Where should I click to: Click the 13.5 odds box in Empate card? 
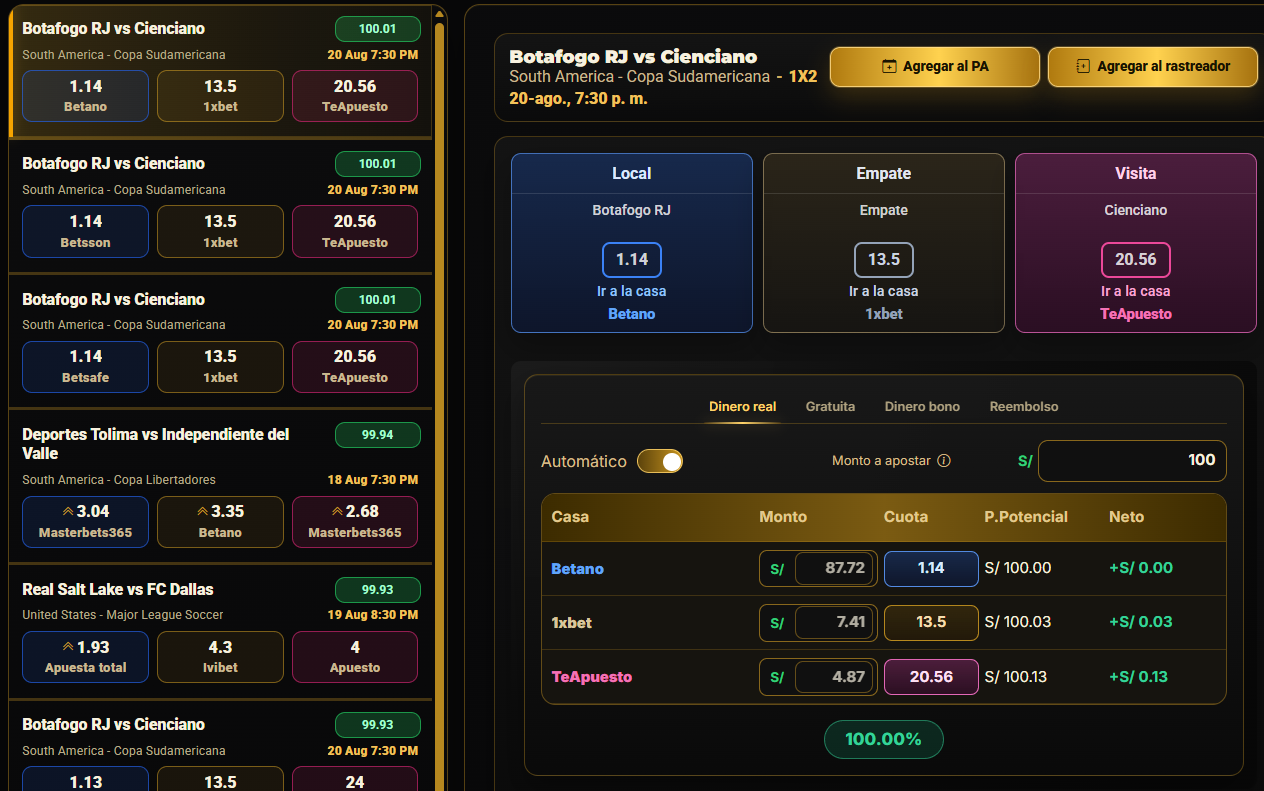(884, 259)
